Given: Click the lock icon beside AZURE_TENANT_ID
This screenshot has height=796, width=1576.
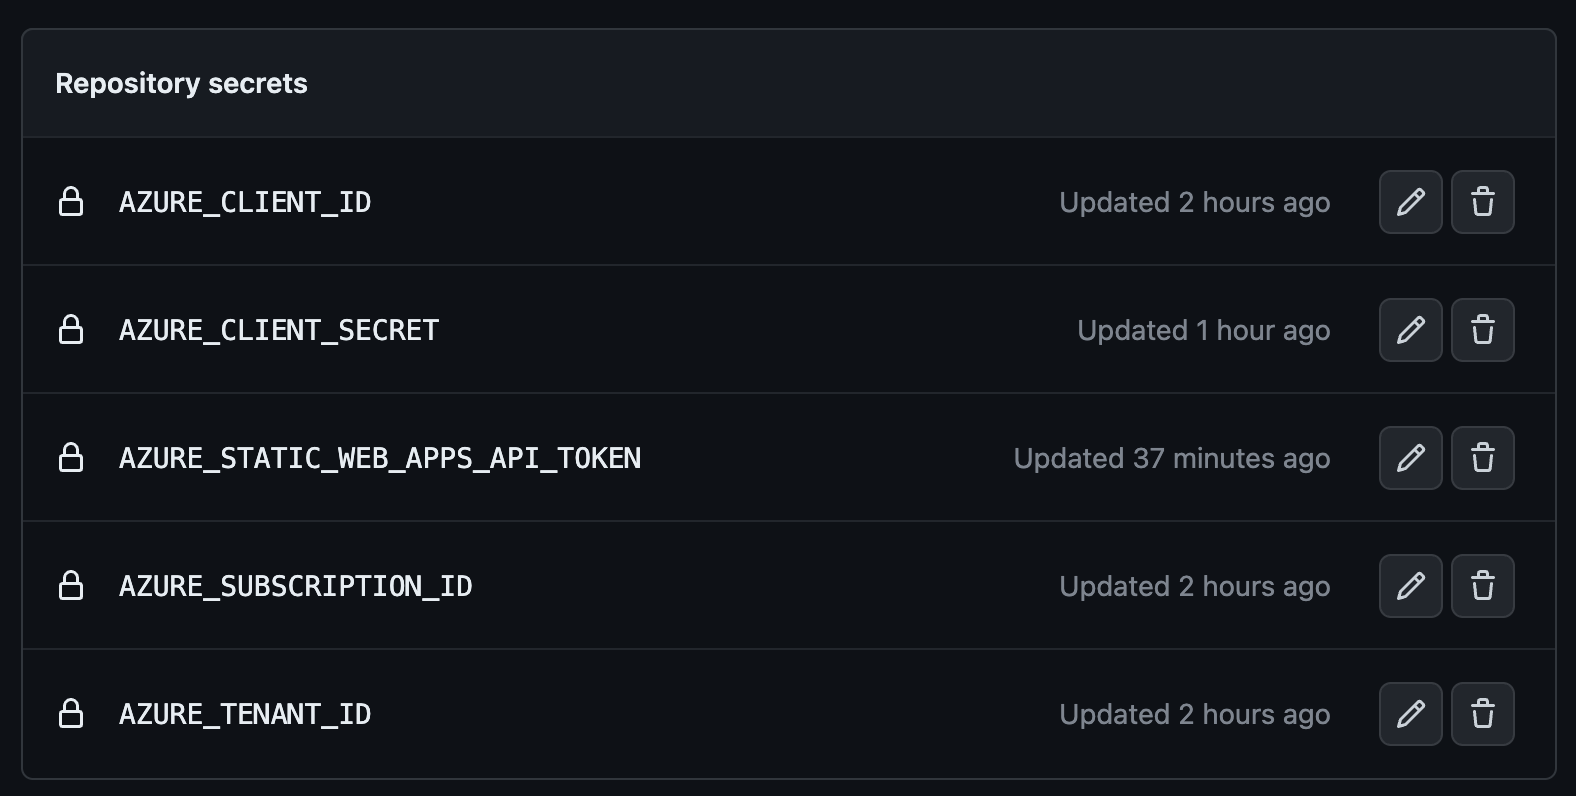Looking at the screenshot, I should [x=71, y=714].
